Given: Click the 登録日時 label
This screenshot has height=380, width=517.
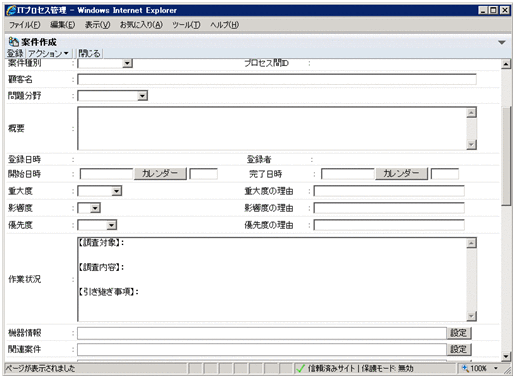Looking at the screenshot, I should tap(24, 160).
